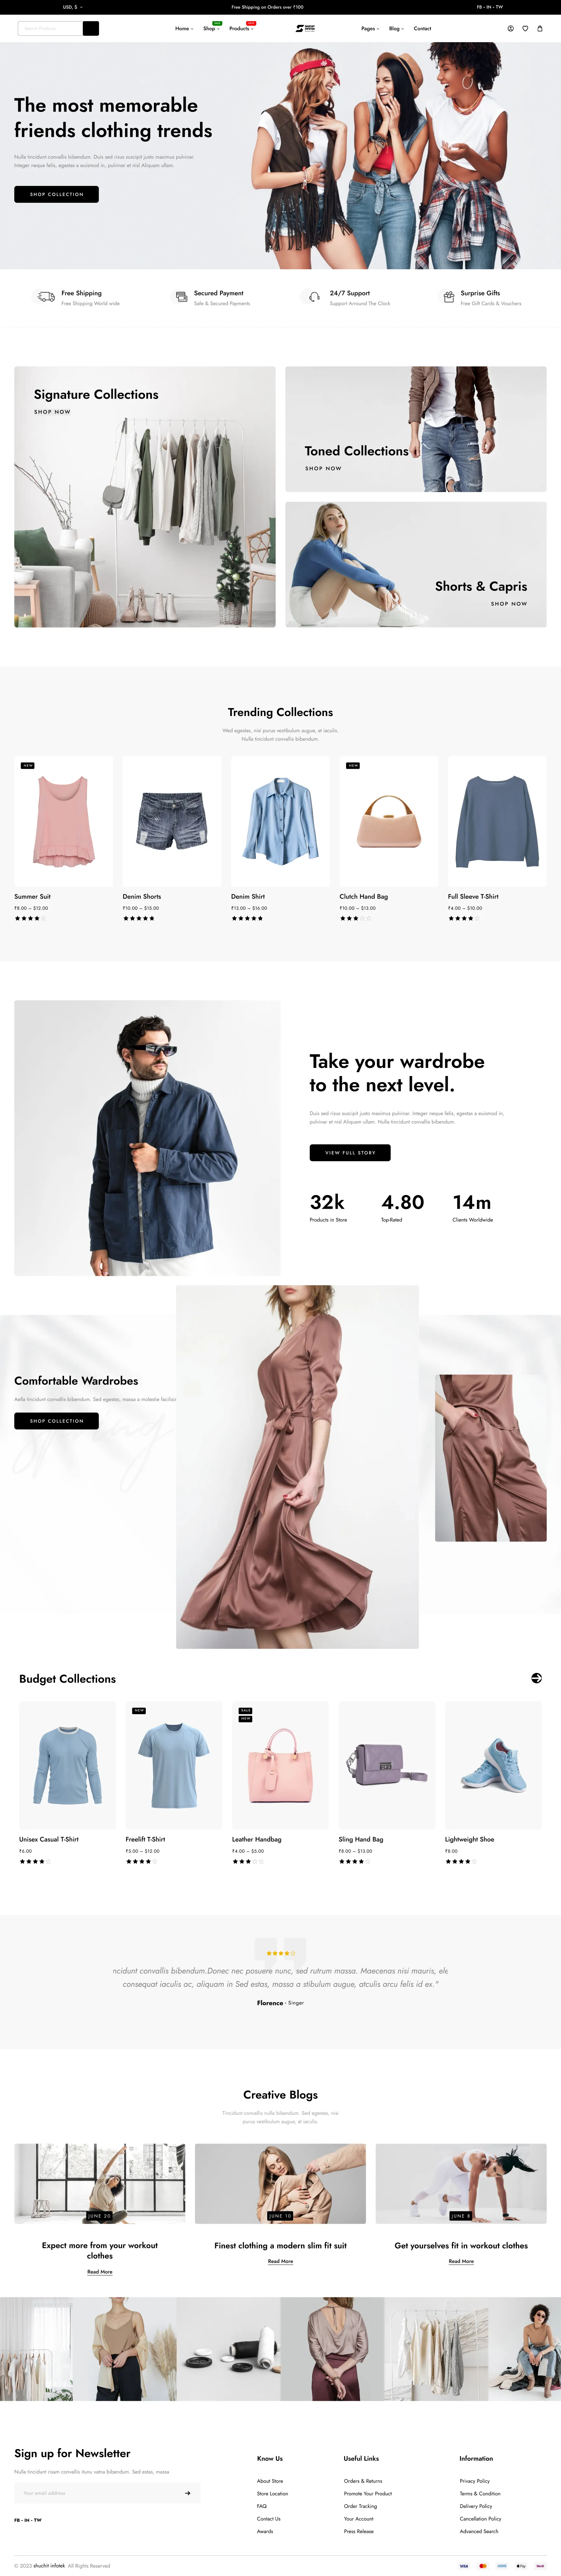The height and width of the screenshot is (2576, 561).
Task: Open the Blog menu
Action: tap(396, 28)
